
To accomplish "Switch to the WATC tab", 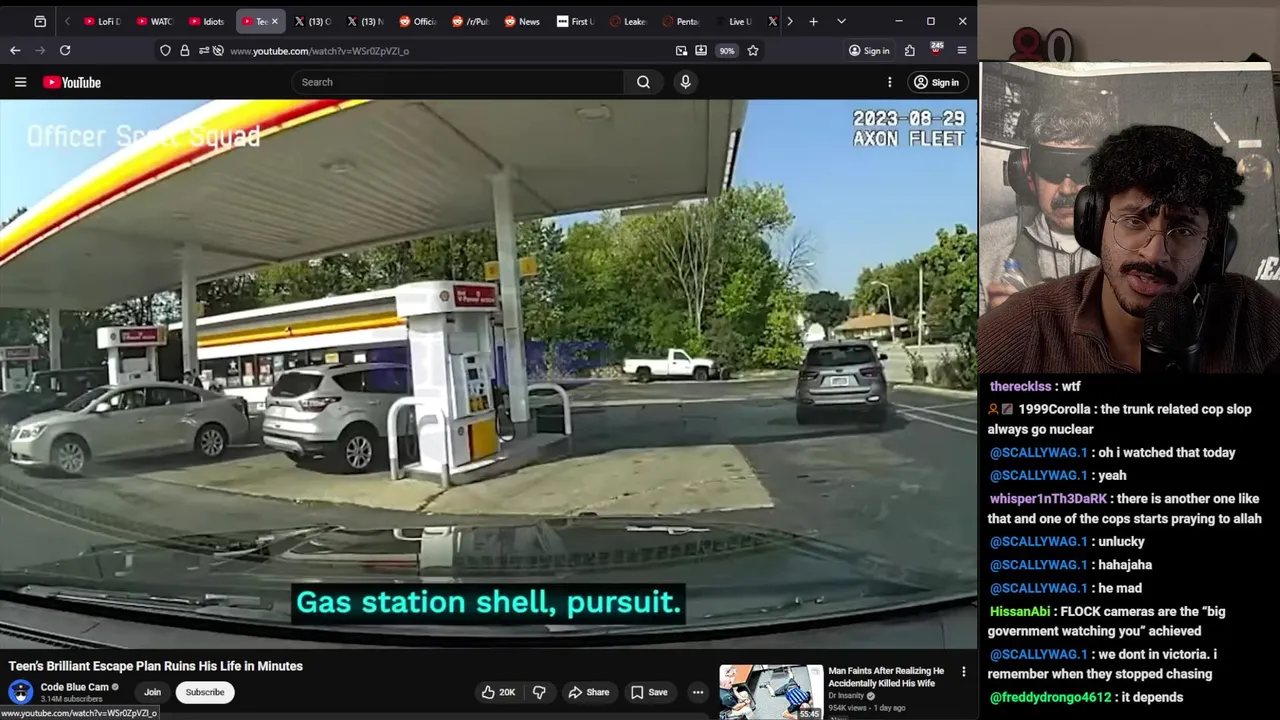I will (x=155, y=21).
